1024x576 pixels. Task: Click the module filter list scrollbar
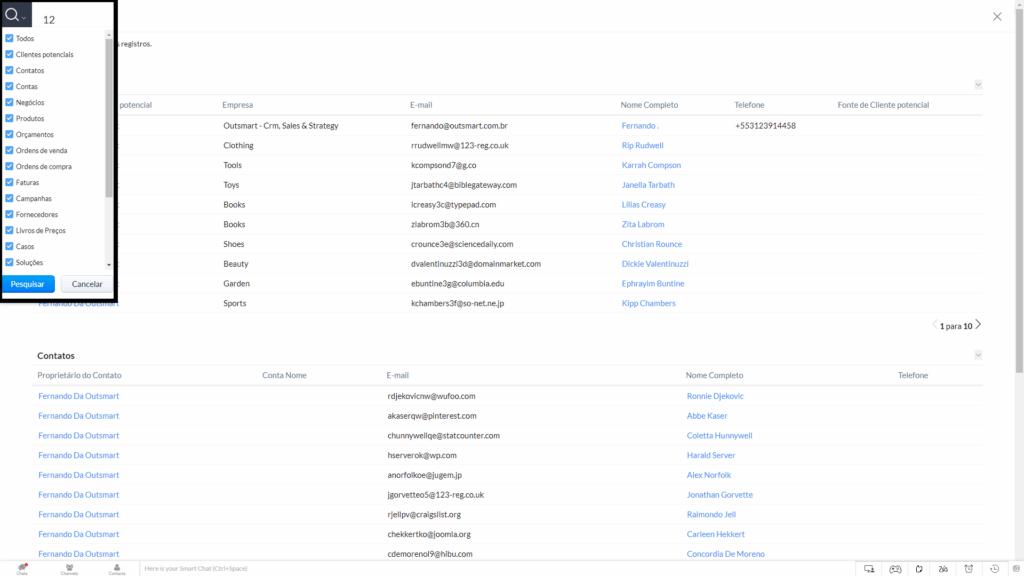[x=108, y=118]
